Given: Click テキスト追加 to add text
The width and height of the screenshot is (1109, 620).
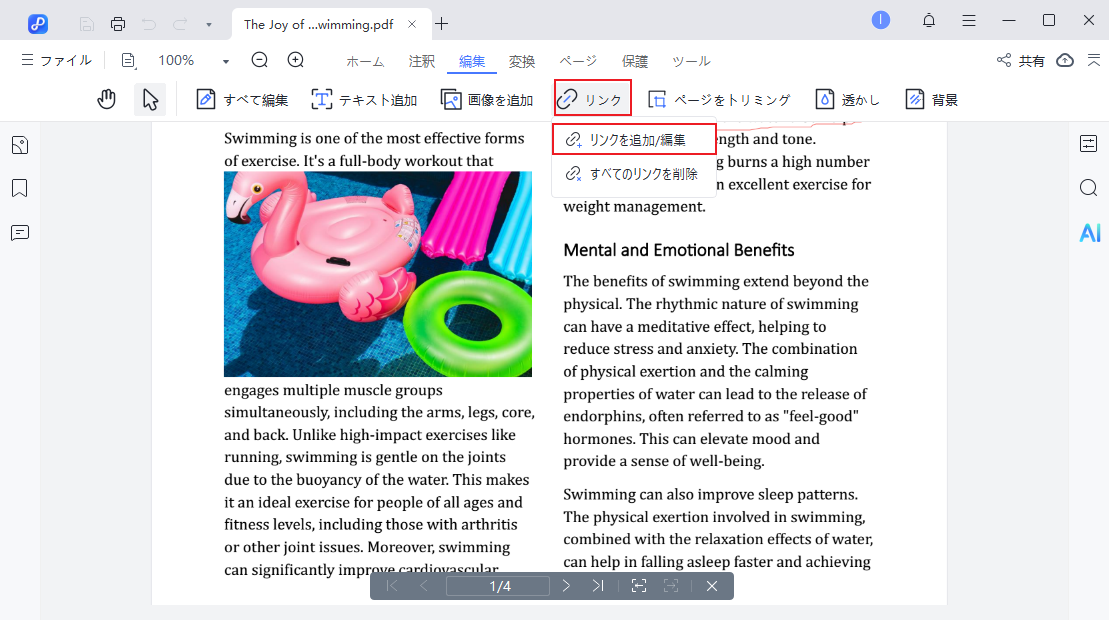Looking at the screenshot, I should 364,100.
